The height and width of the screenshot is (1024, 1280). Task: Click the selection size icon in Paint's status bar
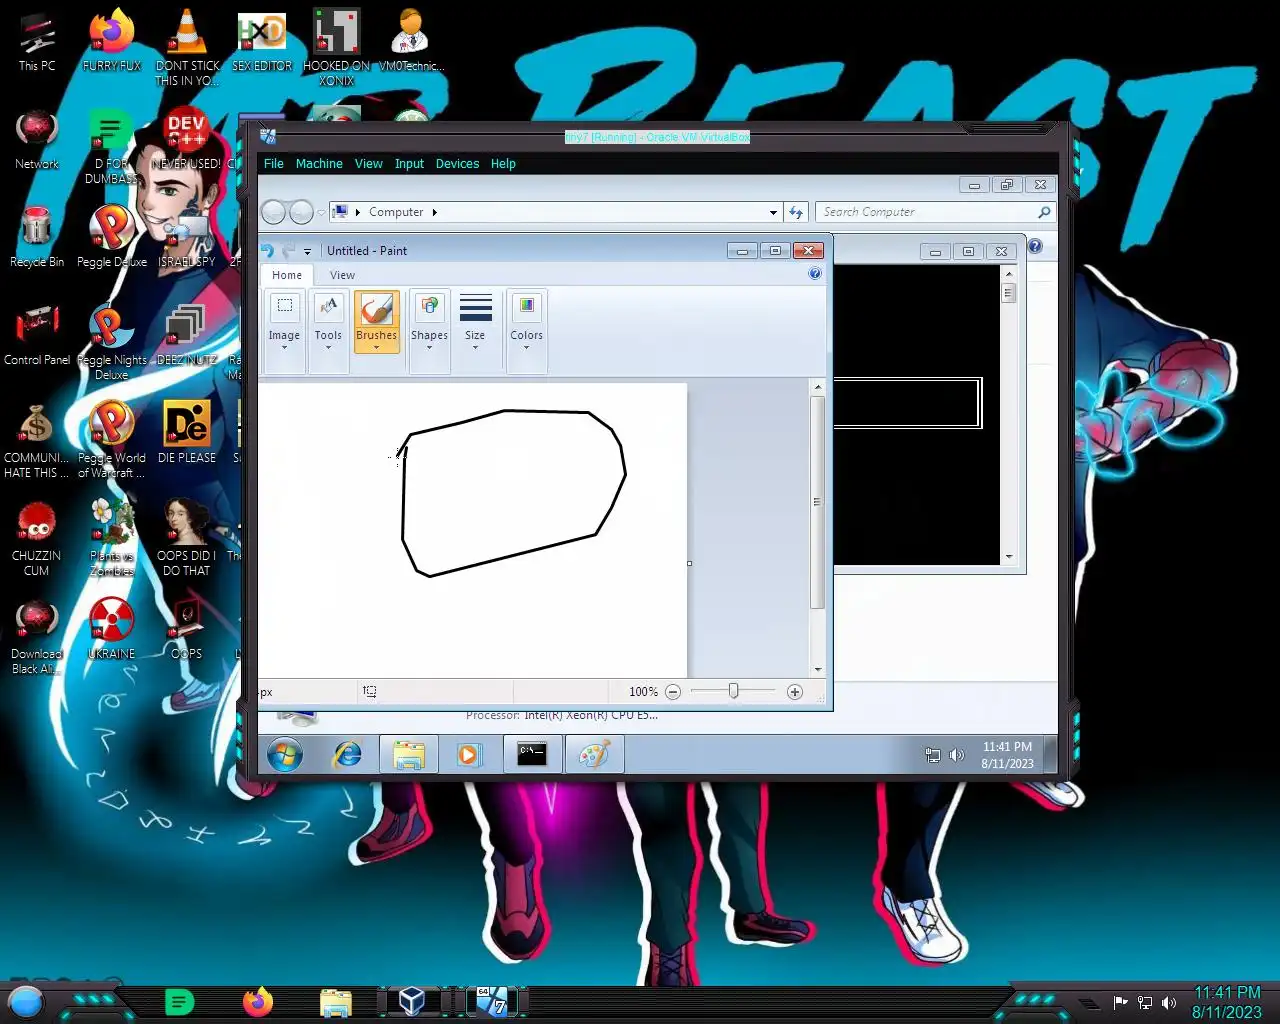[x=369, y=692]
